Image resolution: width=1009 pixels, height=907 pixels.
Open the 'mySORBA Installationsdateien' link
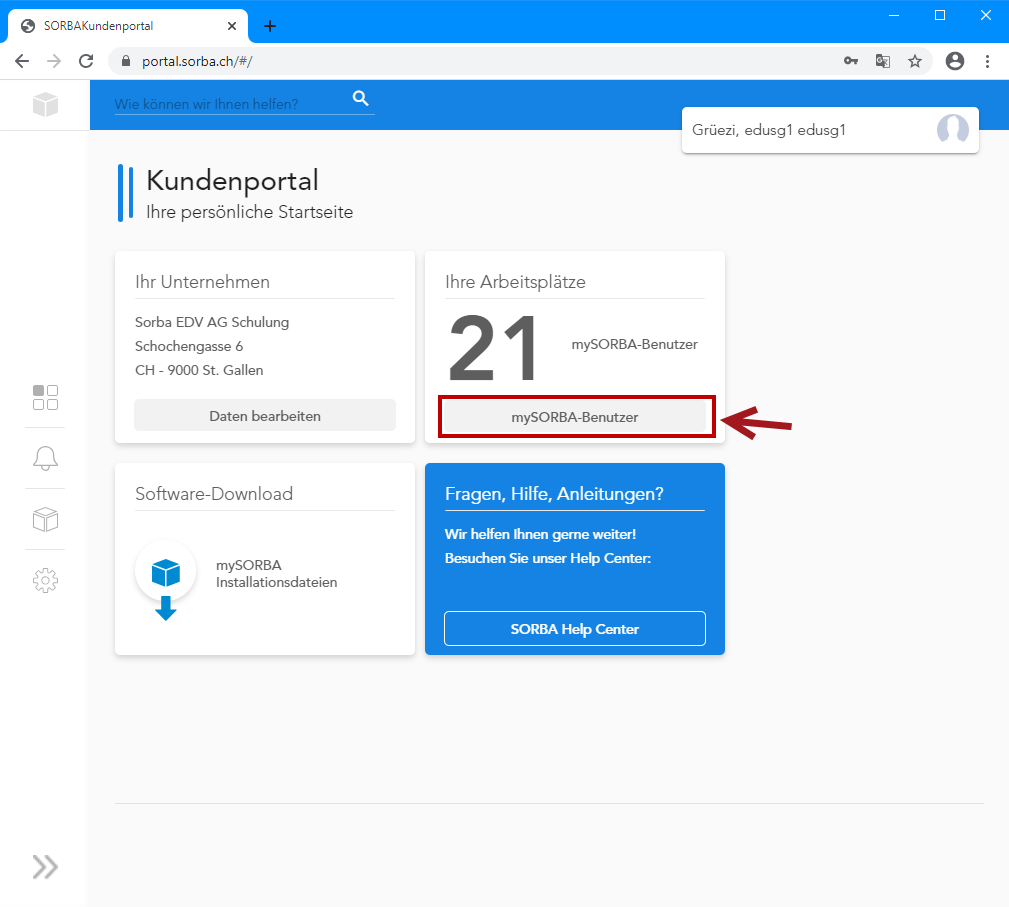pyautogui.click(x=276, y=574)
